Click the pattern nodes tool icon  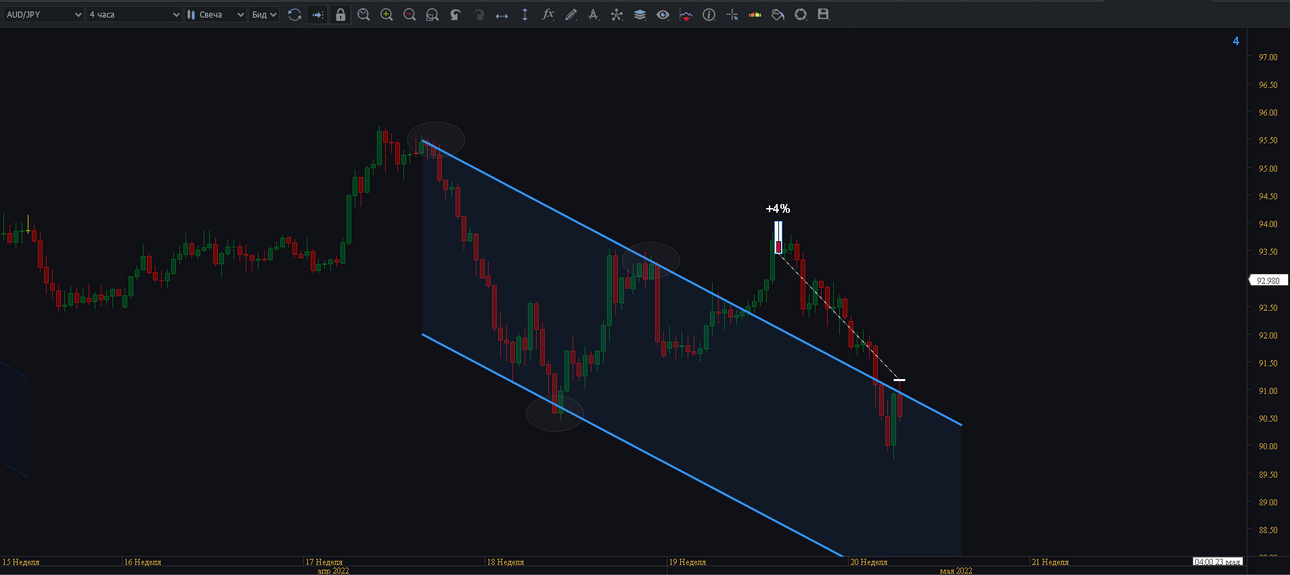(x=616, y=15)
